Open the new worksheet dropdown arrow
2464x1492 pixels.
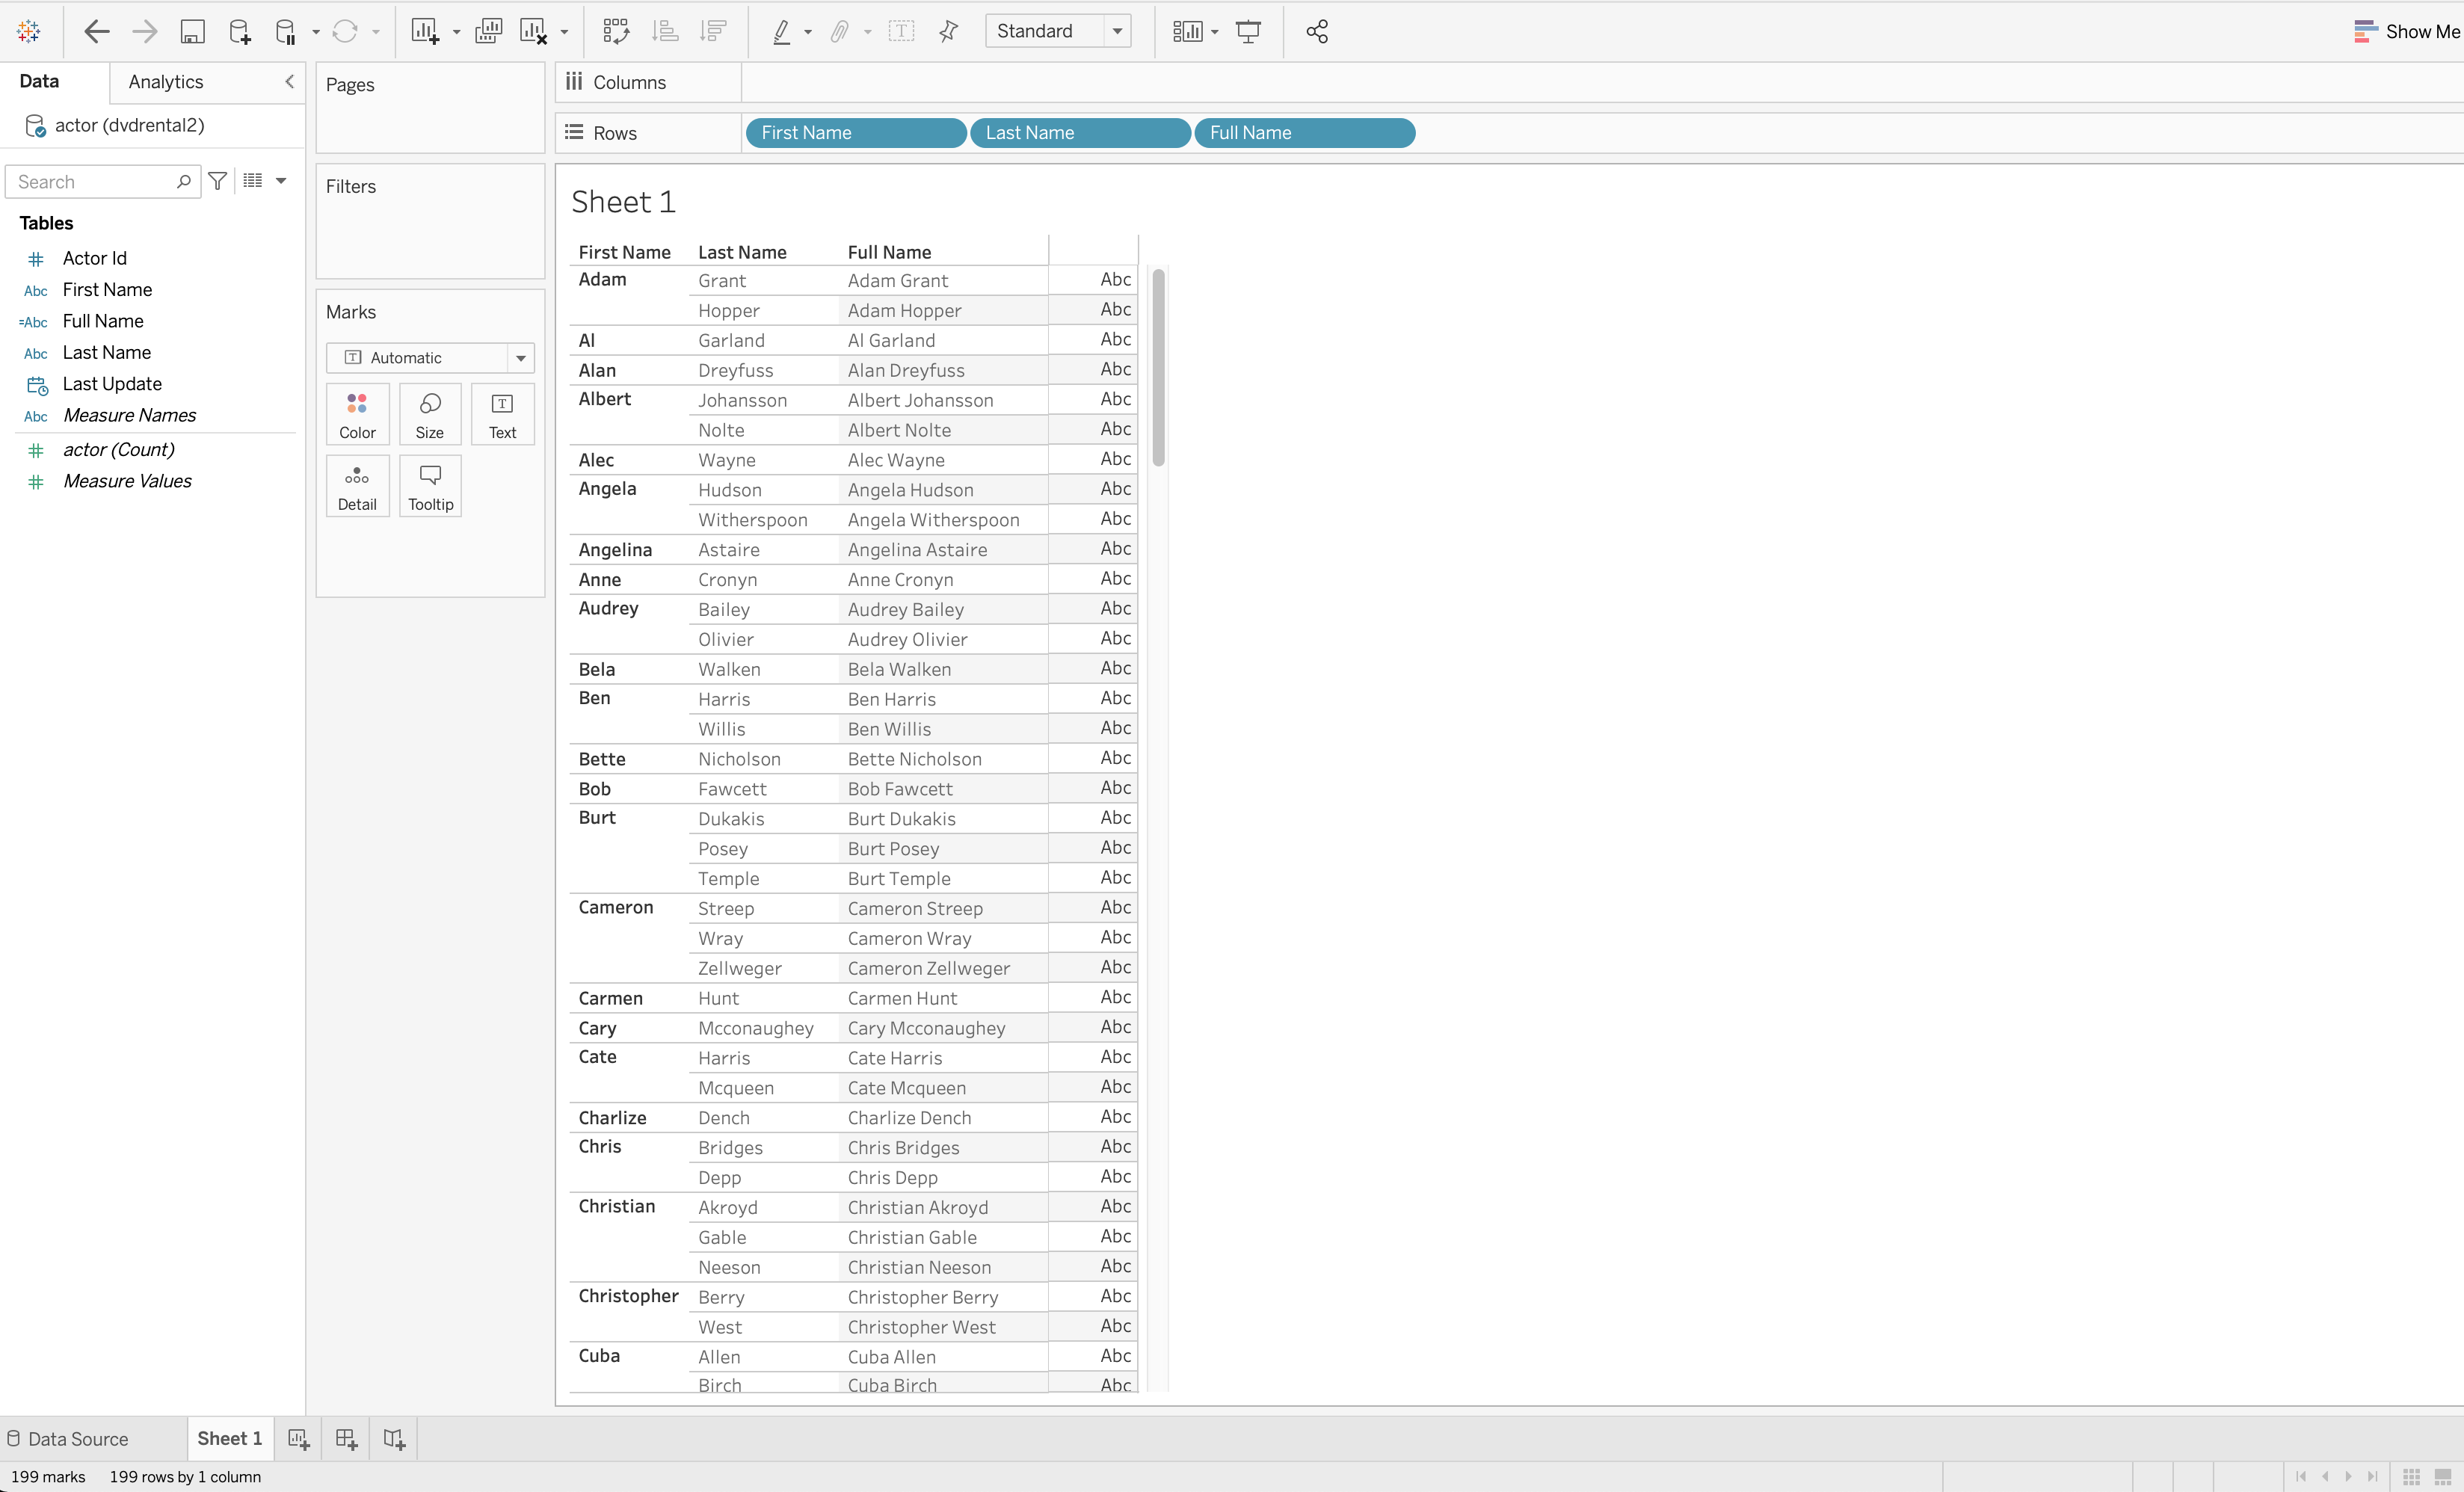click(x=456, y=31)
